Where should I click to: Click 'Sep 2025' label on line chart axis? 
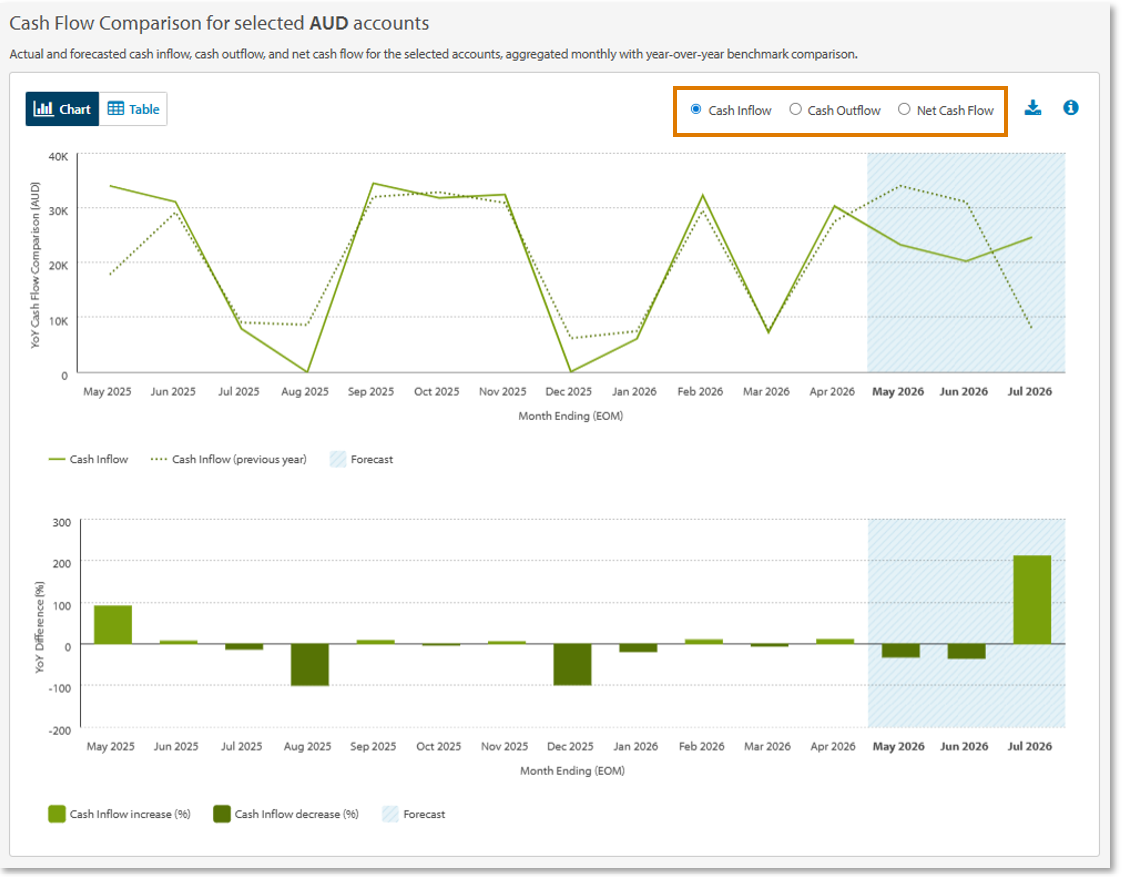pos(371,391)
